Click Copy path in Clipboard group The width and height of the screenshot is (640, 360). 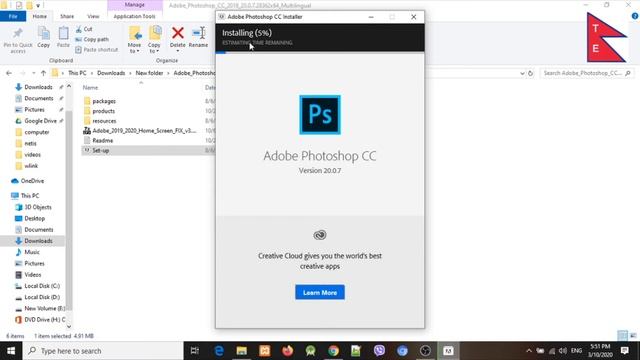[x=92, y=40]
